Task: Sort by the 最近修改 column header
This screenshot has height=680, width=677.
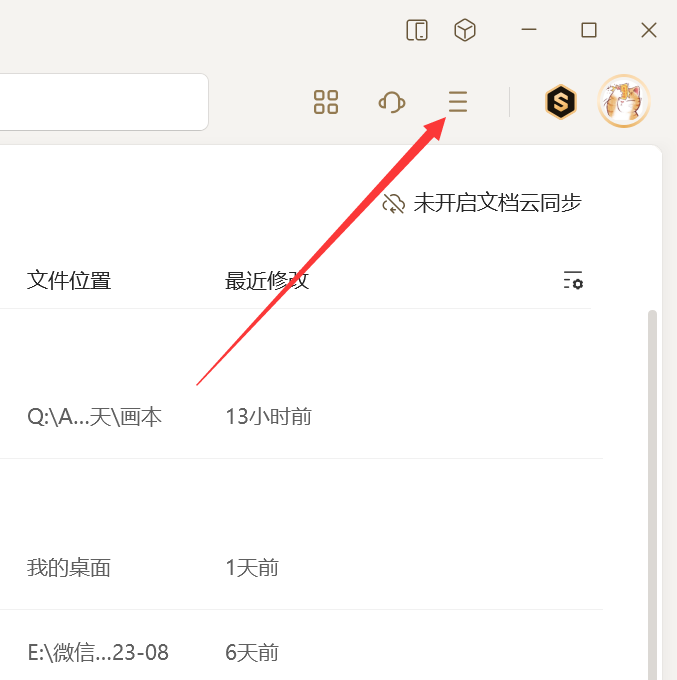Action: pyautogui.click(x=267, y=281)
